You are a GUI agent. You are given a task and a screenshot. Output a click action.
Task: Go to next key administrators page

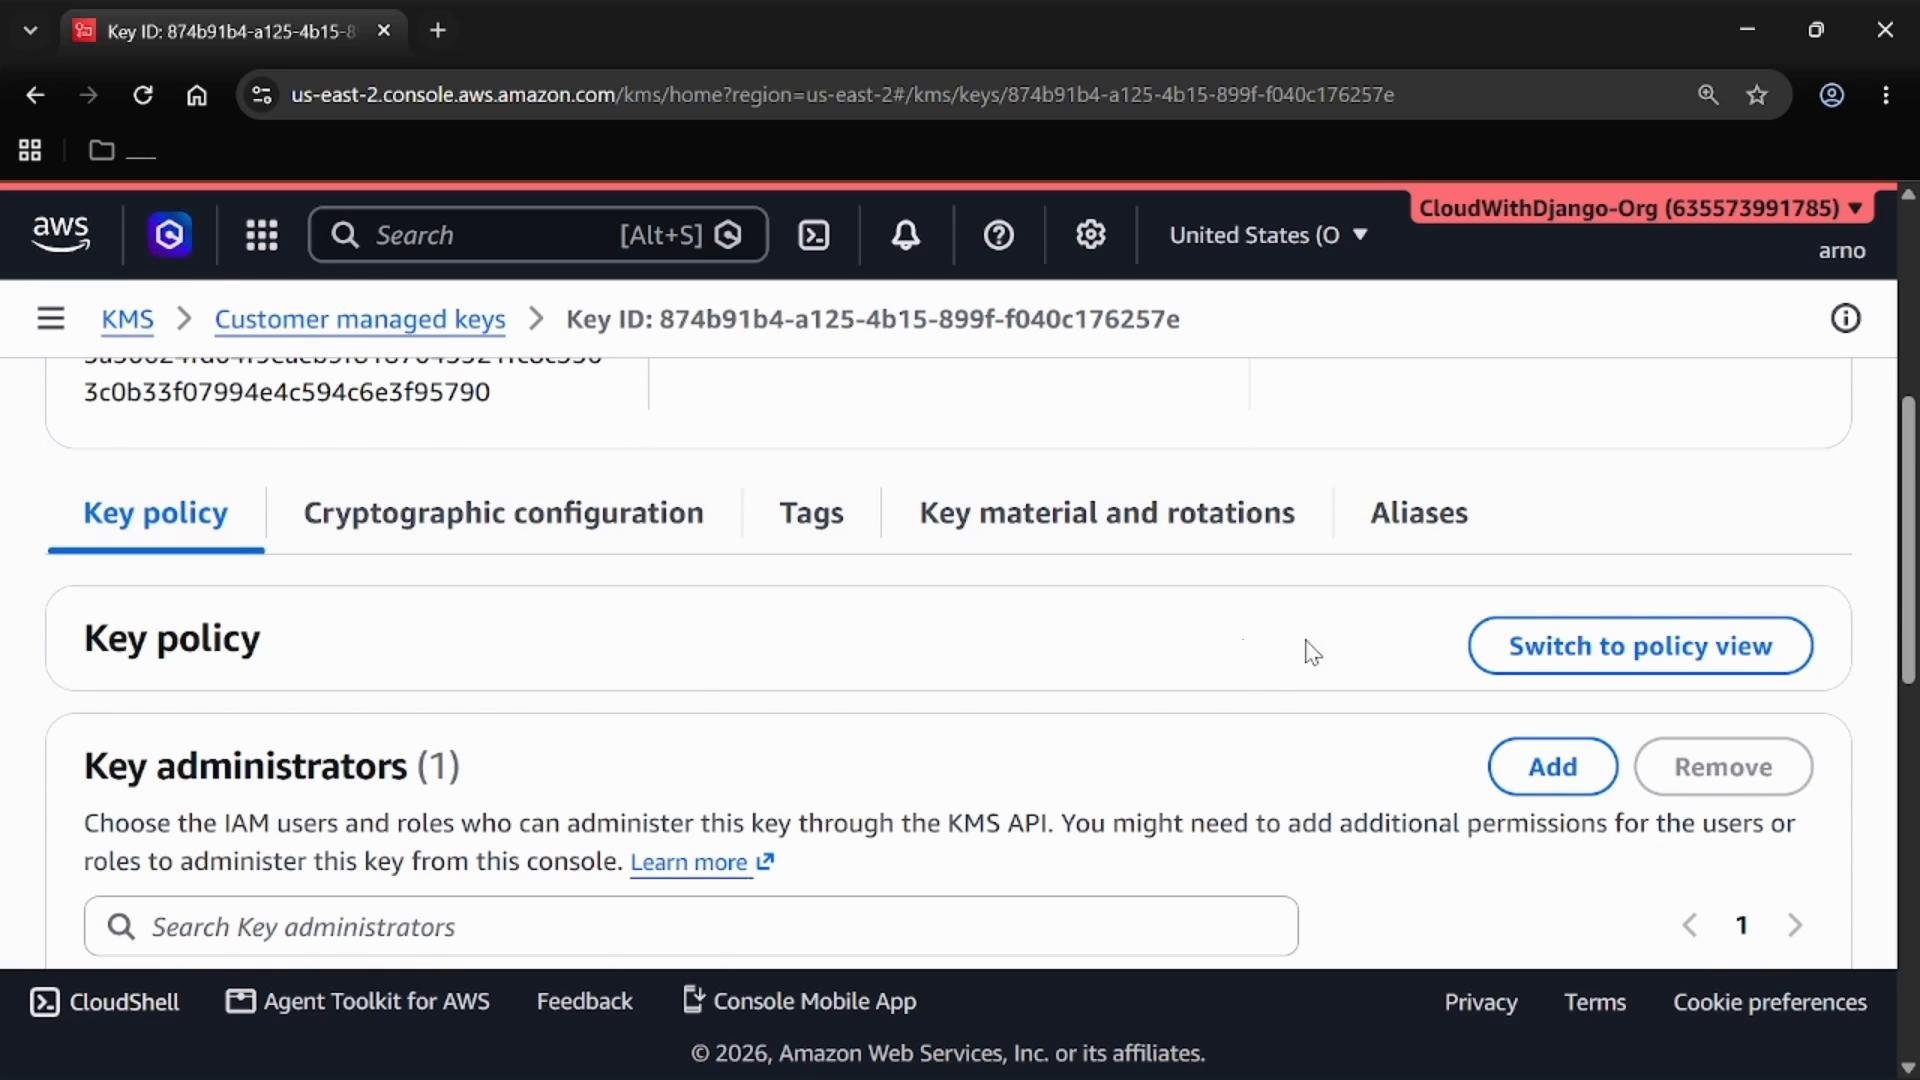tap(1795, 926)
